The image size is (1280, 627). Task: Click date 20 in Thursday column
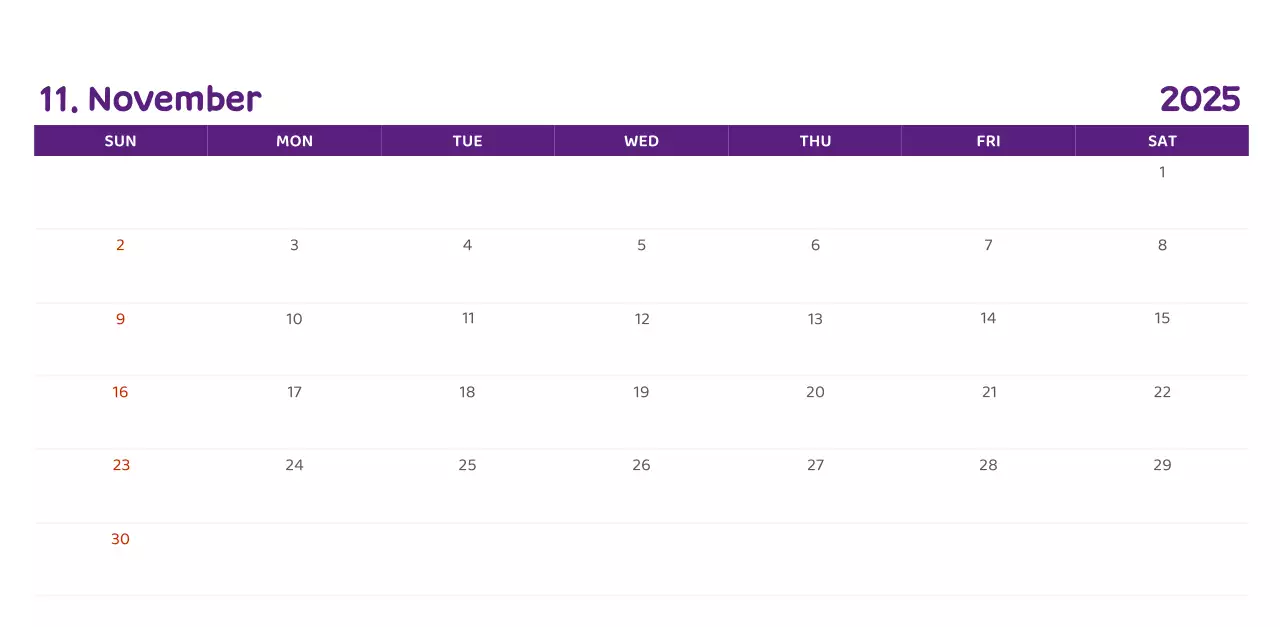[x=815, y=392]
